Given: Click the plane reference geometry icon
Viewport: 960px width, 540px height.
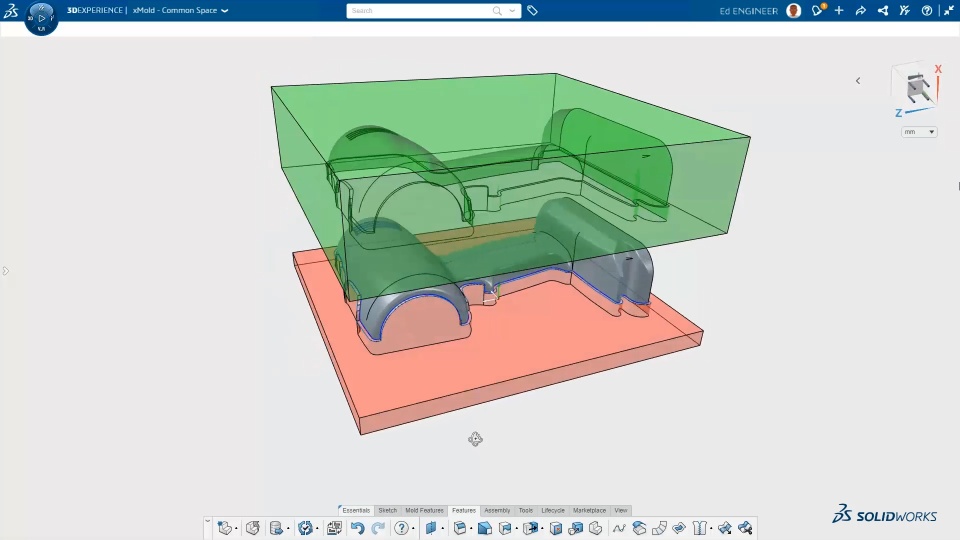Looking at the screenshot, I should (x=431, y=528).
